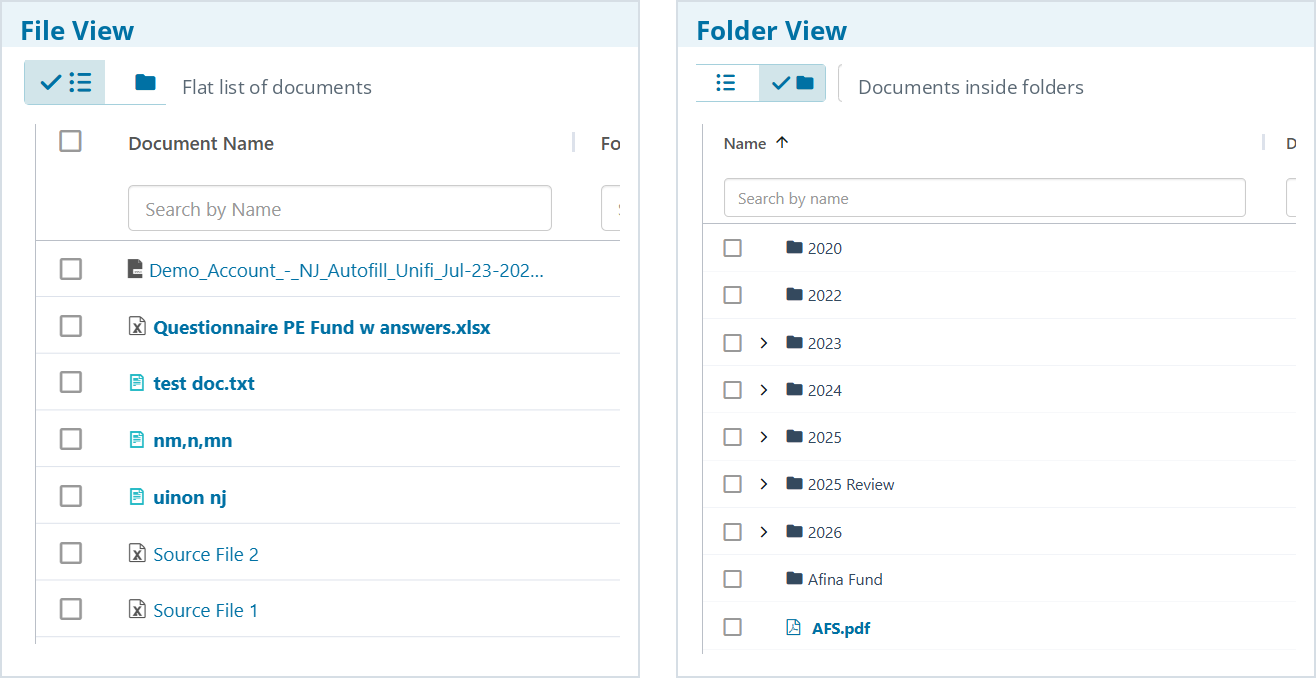Expand the 2023 folder
This screenshot has height=678, width=1316.
click(764, 343)
